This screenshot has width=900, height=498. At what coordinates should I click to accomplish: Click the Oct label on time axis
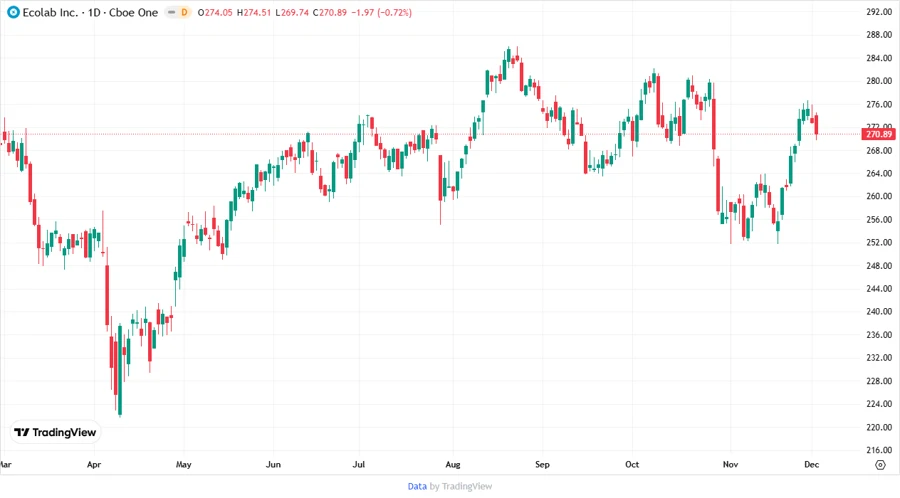(632, 464)
